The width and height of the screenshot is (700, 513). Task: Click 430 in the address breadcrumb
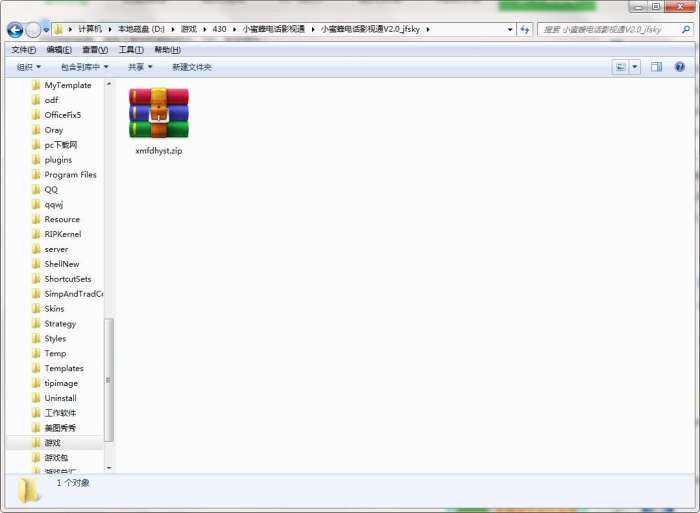pyautogui.click(x=219, y=29)
